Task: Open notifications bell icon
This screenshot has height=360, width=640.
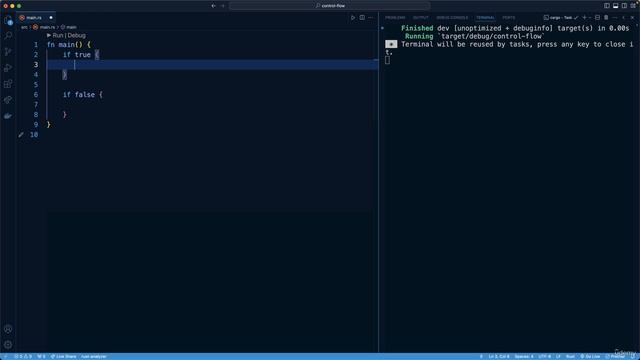Action: (633, 356)
